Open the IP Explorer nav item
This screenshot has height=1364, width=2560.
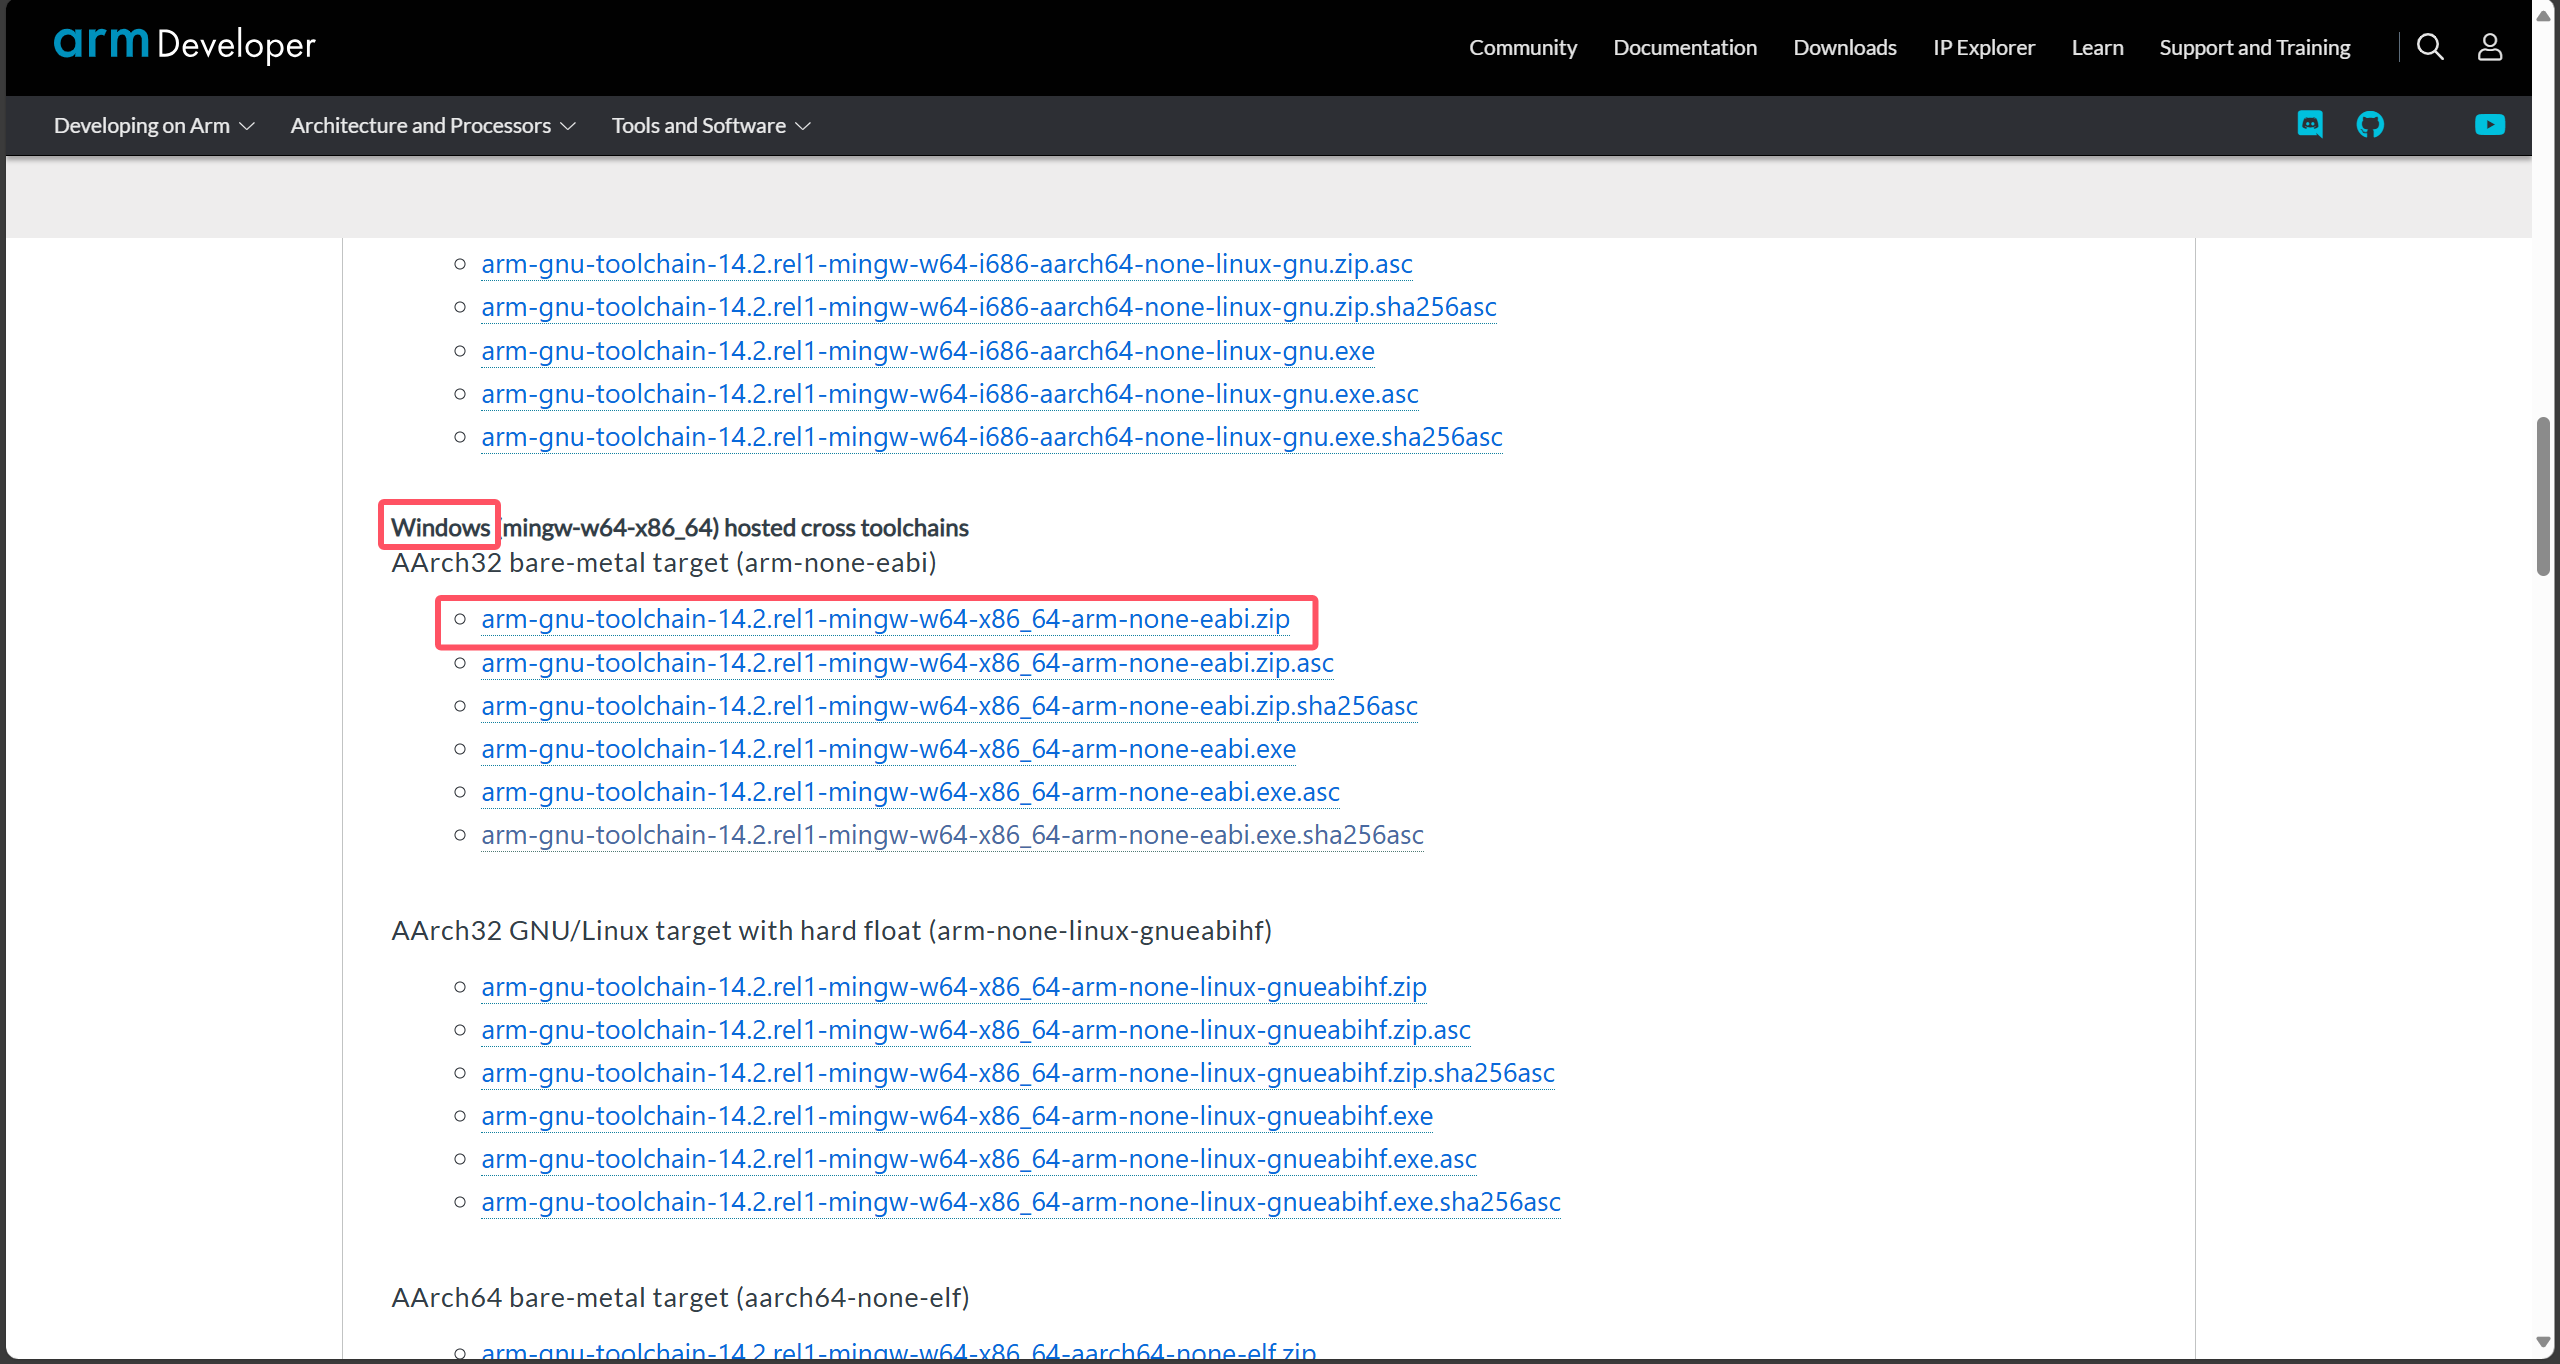[x=1984, y=48]
